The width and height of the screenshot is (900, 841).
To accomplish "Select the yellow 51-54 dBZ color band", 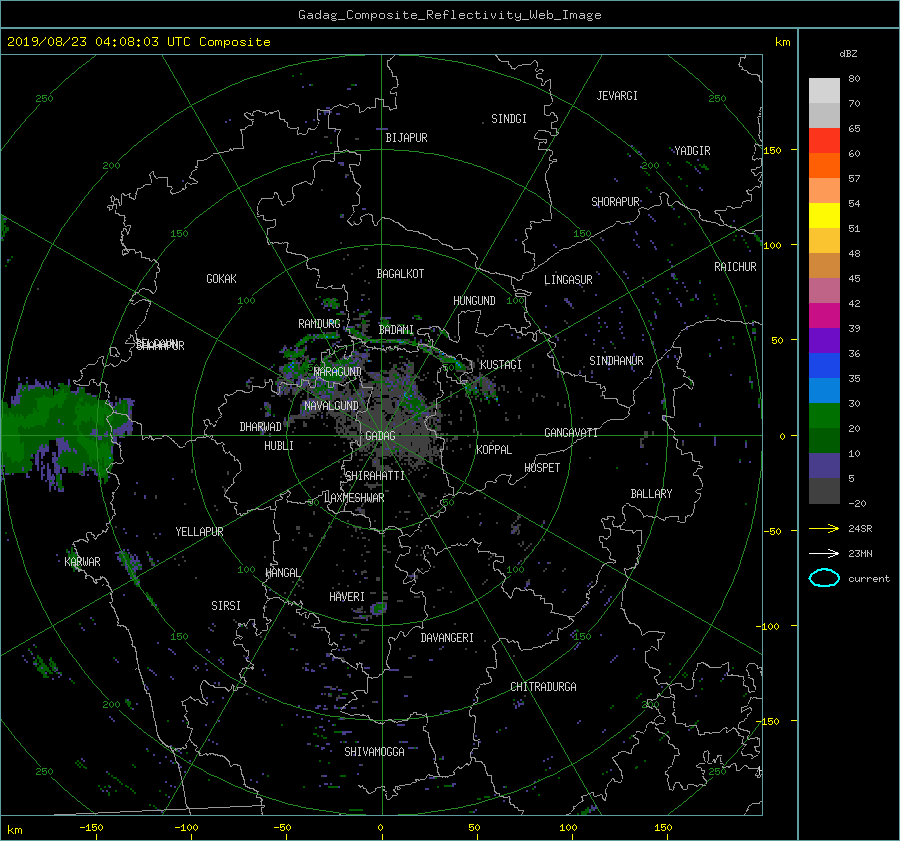I will coord(824,216).
